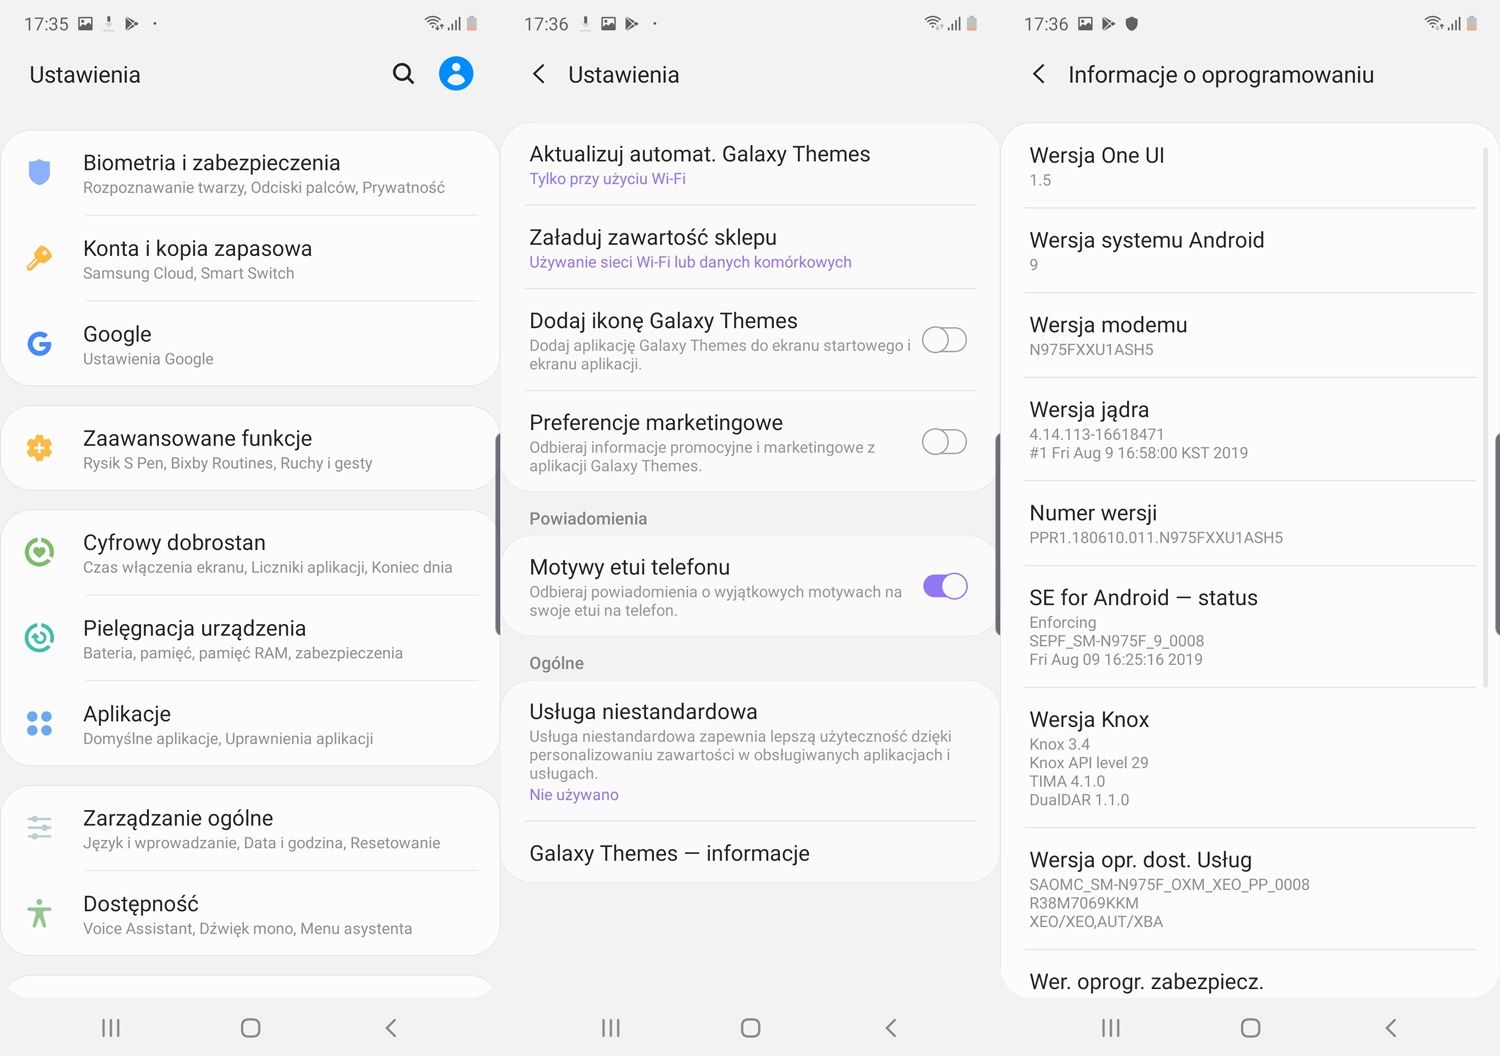Open Zaawansowane funkcje entry
This screenshot has height=1056, width=1500.
250,448
